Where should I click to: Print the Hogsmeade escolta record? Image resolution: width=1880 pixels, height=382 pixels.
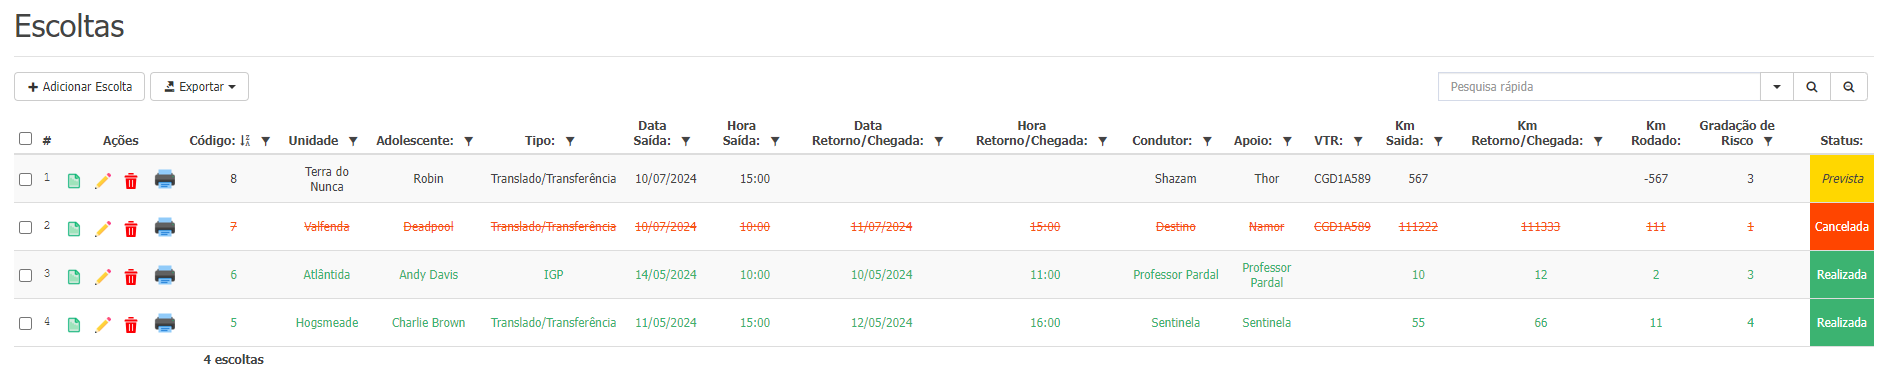pyautogui.click(x=165, y=323)
